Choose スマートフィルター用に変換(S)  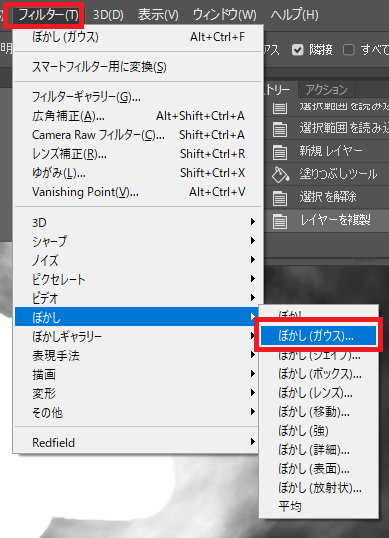click(x=138, y=67)
